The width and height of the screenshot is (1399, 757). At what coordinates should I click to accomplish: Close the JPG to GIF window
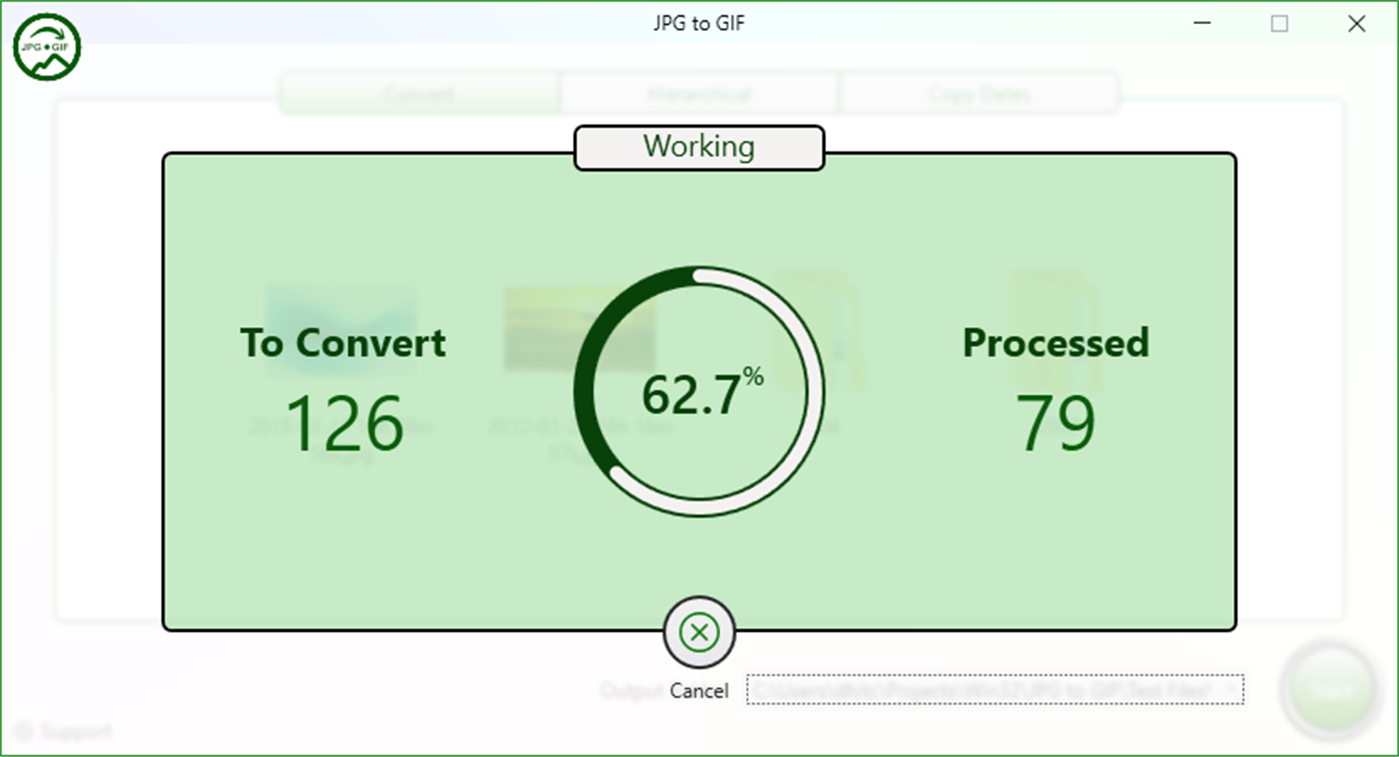[x=1356, y=24]
